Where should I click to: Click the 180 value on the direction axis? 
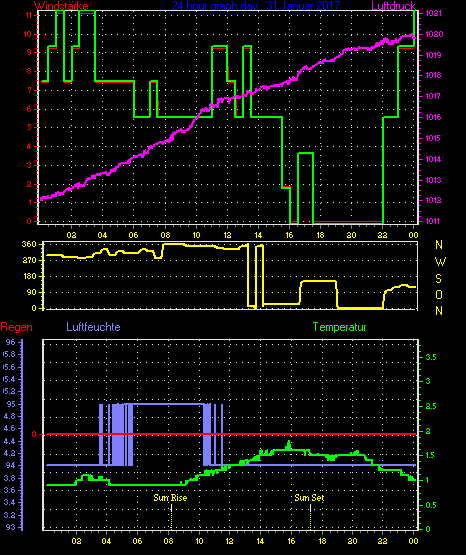(29, 276)
